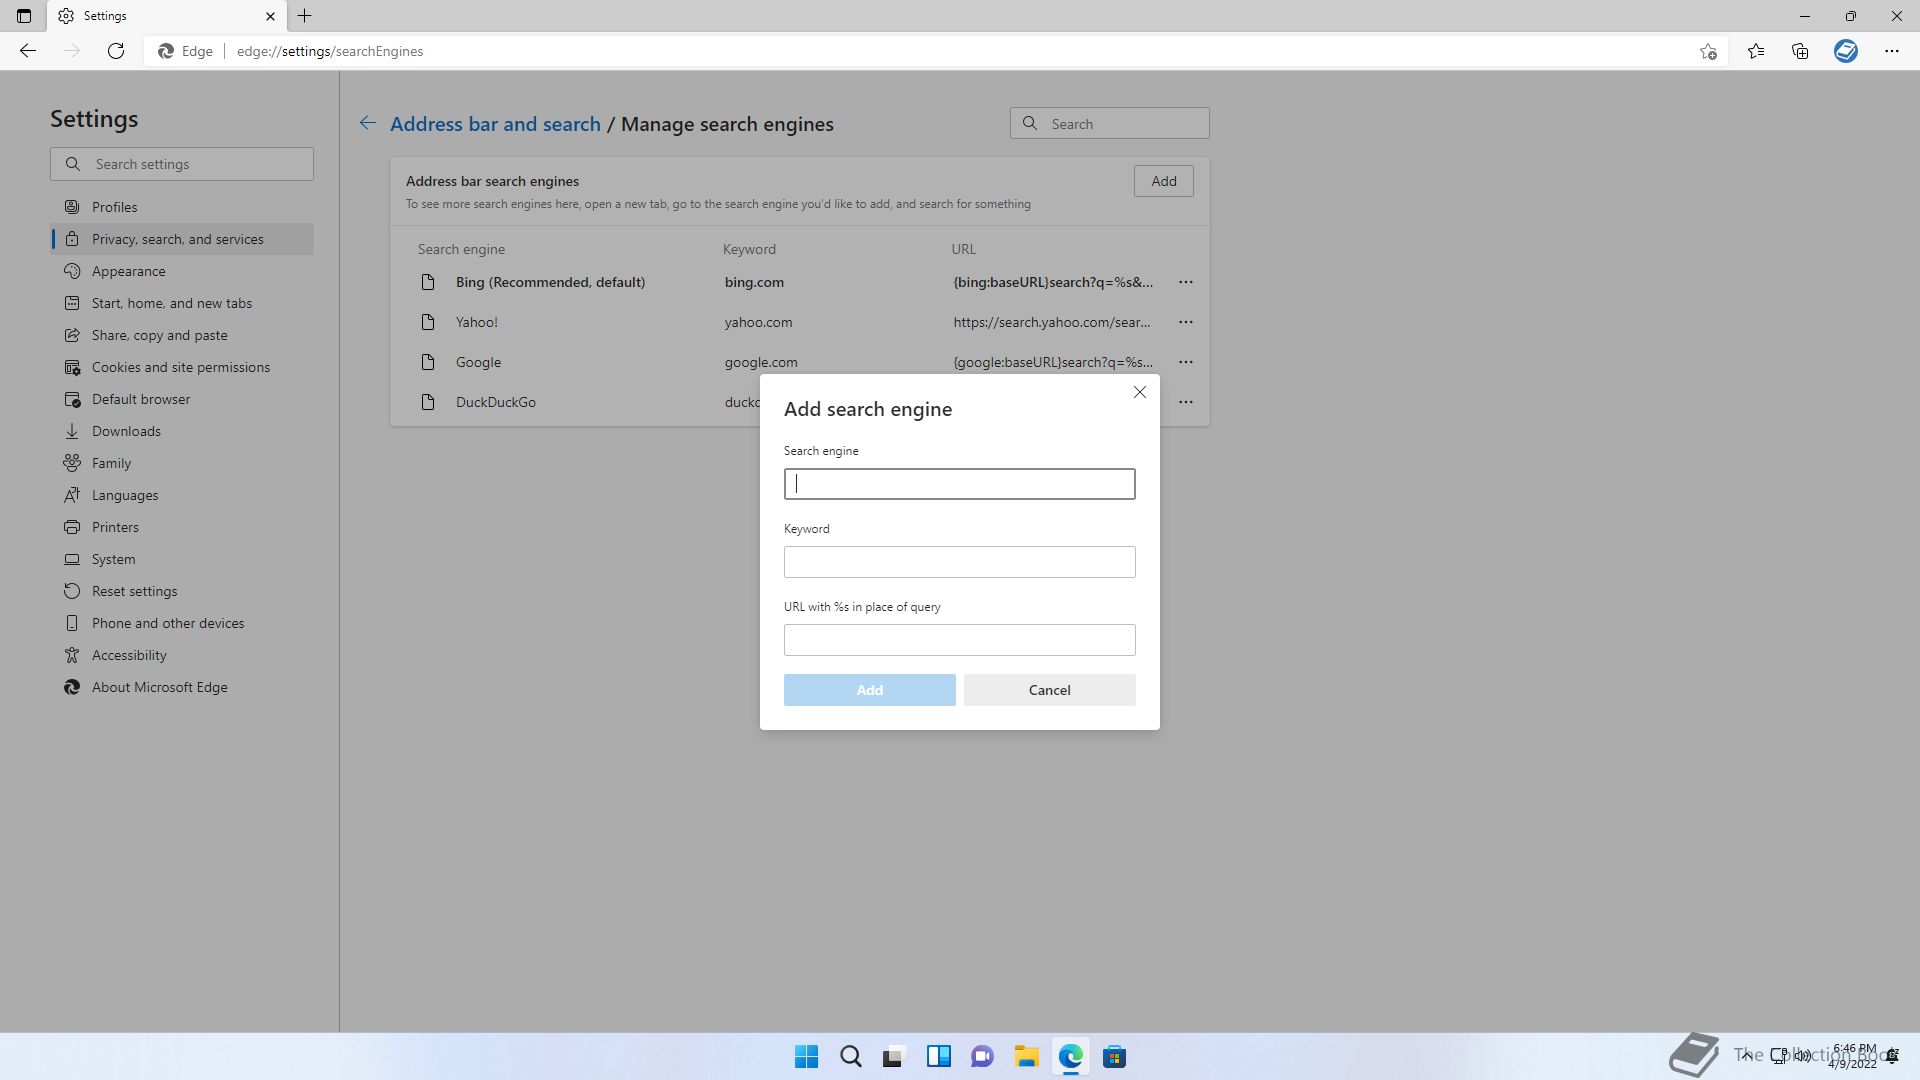Screen dimensions: 1920x1080
Task: Click Yahoo! search engine name
Action: pos(476,322)
